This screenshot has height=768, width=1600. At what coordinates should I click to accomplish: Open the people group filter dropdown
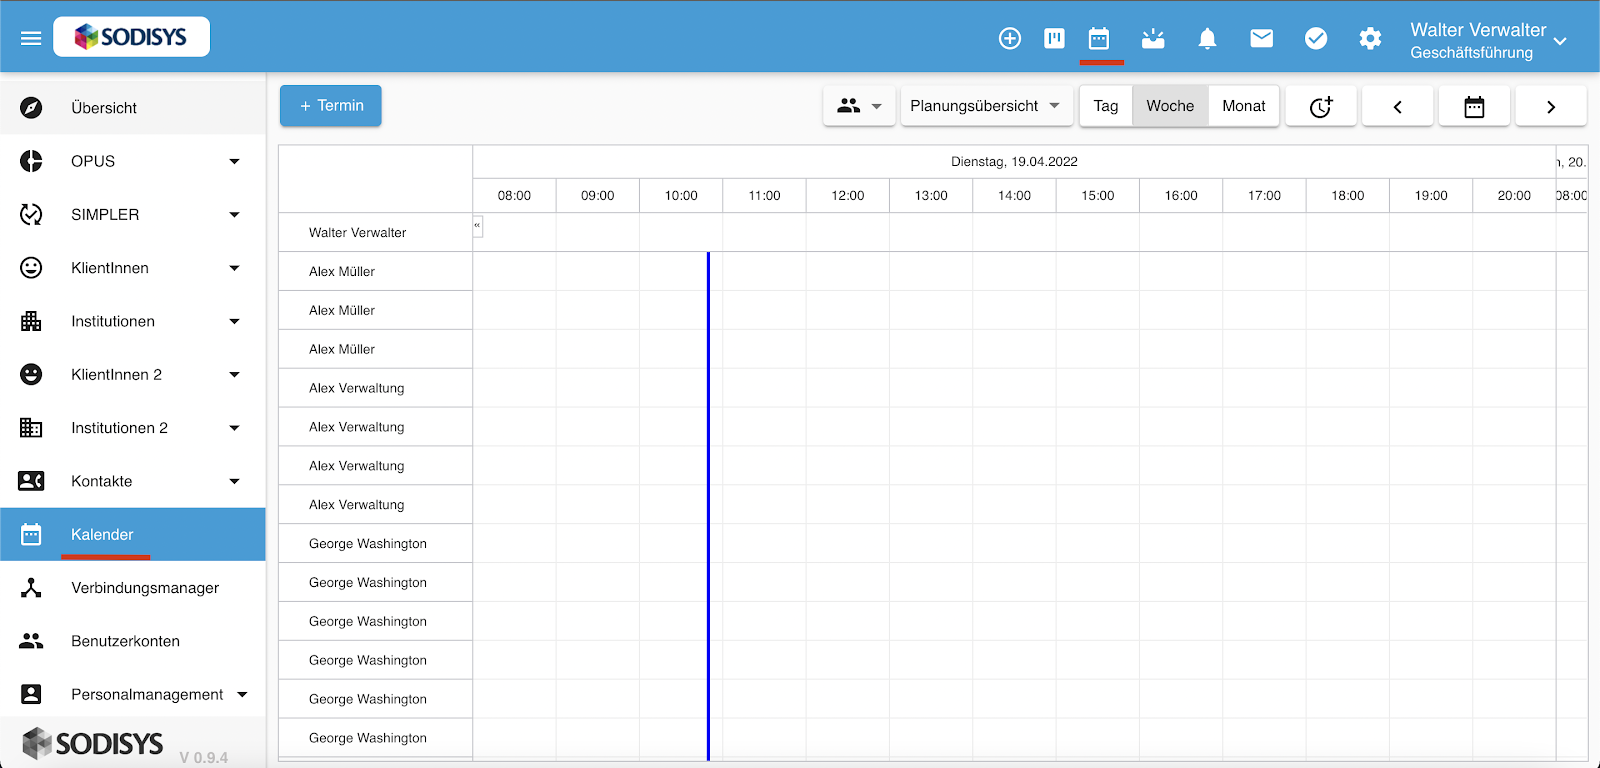coord(859,106)
